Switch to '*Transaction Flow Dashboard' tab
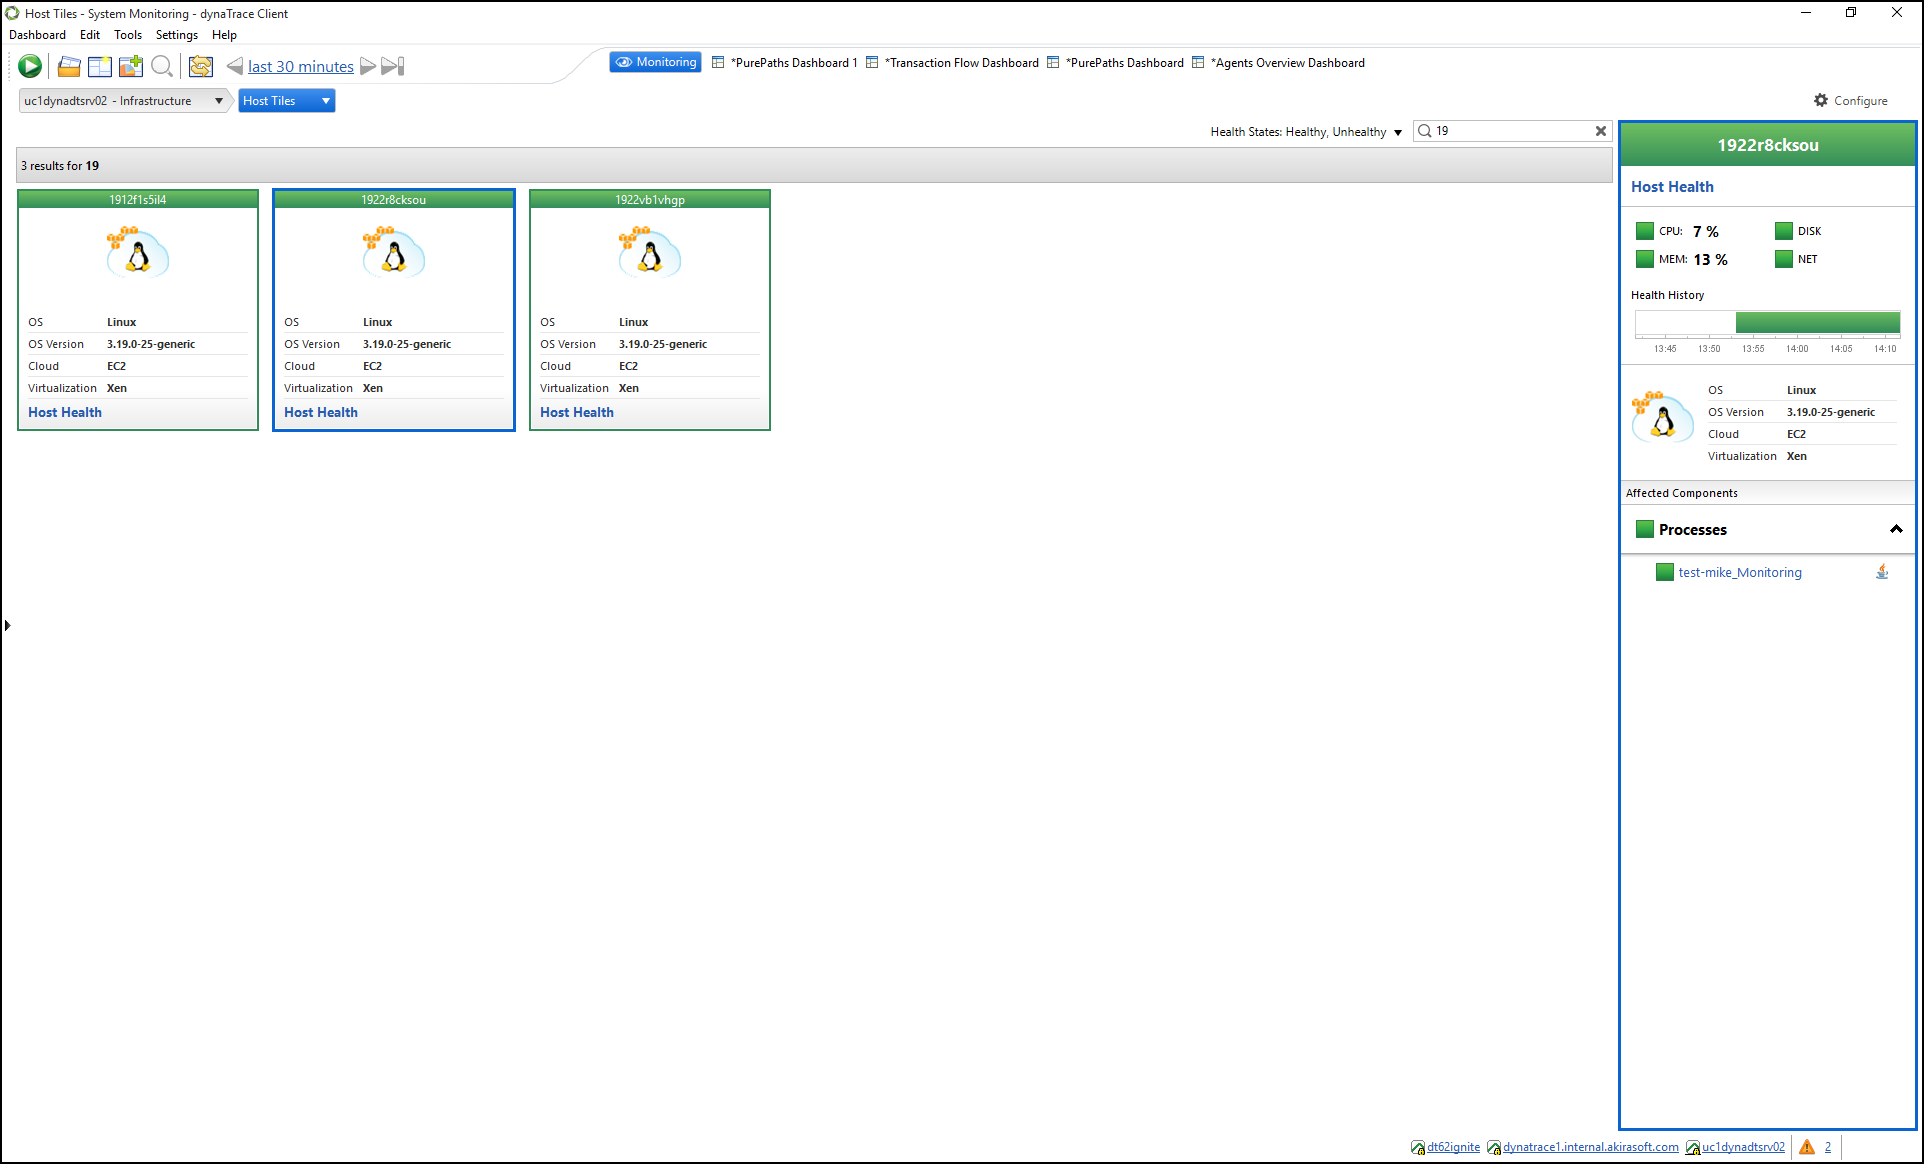This screenshot has height=1164, width=1924. [x=953, y=63]
